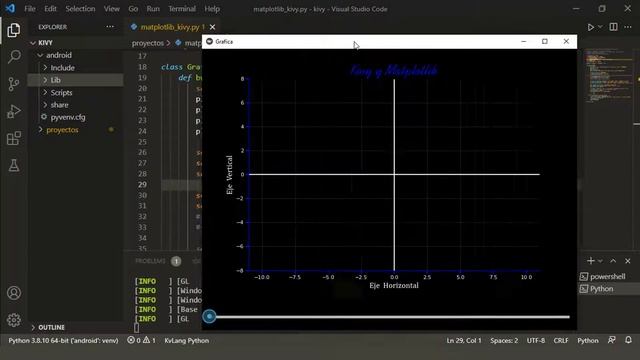The image size is (640, 360).
Task: Click KvLang Python status item
Action: (187, 340)
